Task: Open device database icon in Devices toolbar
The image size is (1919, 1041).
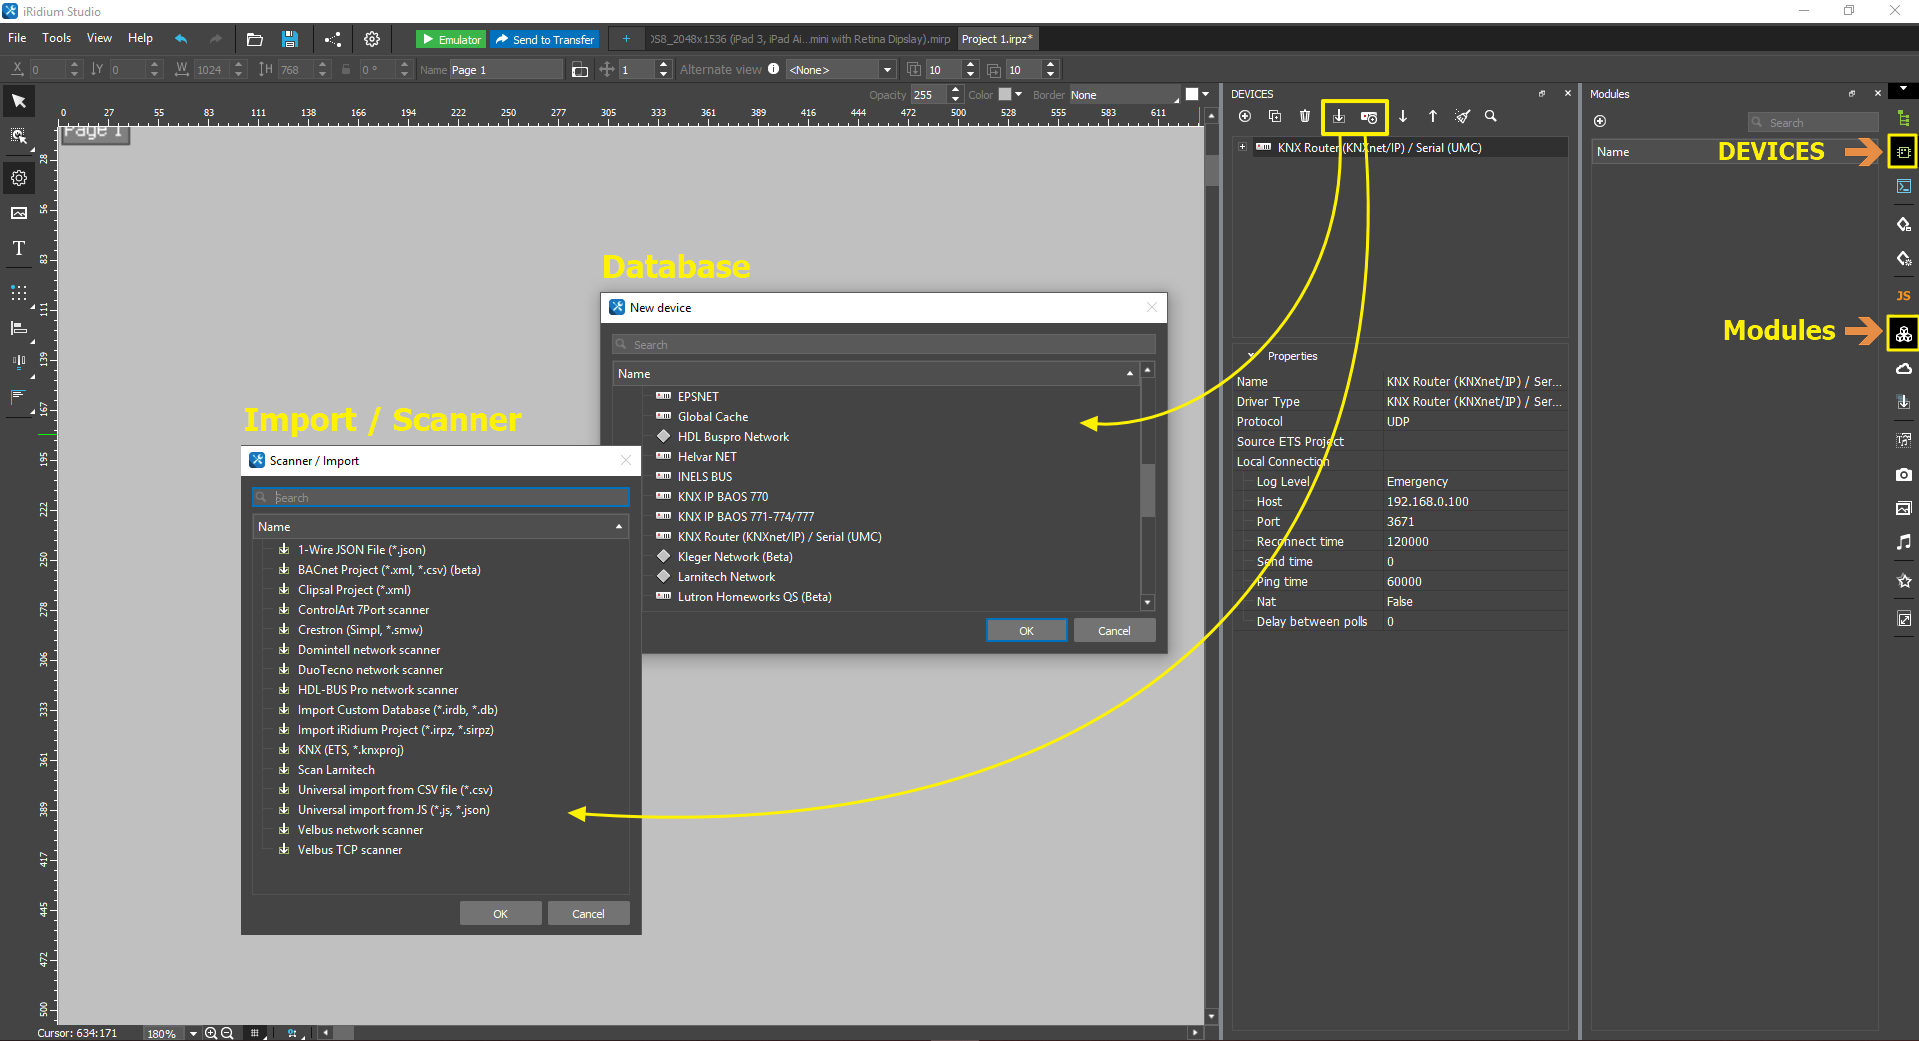Action: click(x=1369, y=117)
